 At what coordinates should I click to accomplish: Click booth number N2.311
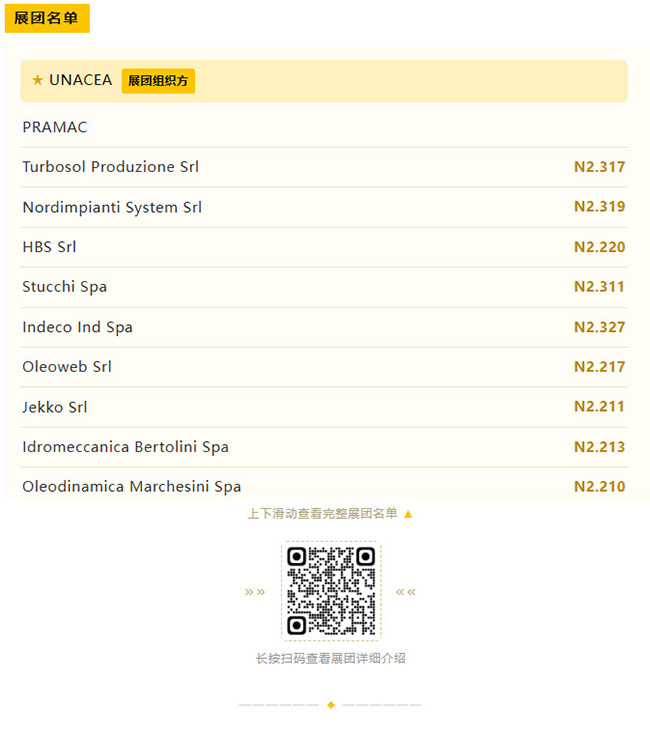point(599,287)
